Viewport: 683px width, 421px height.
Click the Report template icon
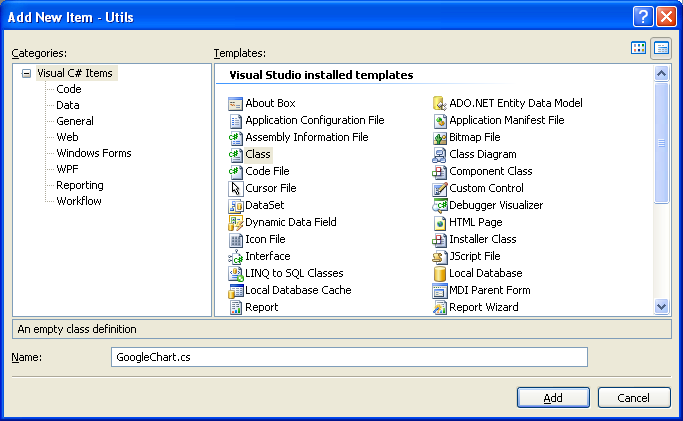click(235, 307)
